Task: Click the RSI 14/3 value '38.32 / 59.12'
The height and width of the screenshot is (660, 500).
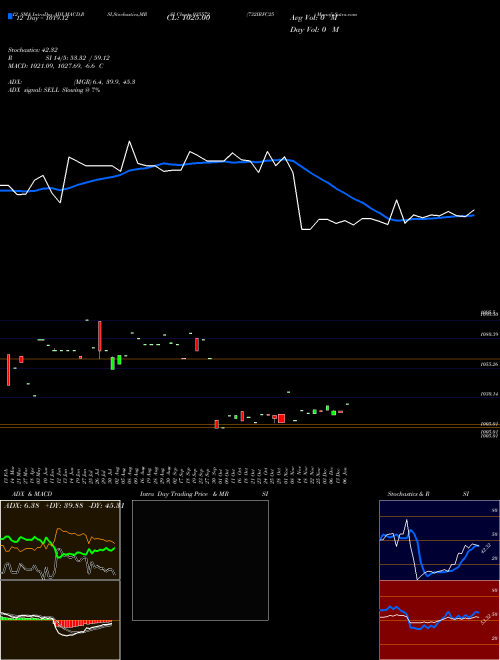Action: point(89,58)
